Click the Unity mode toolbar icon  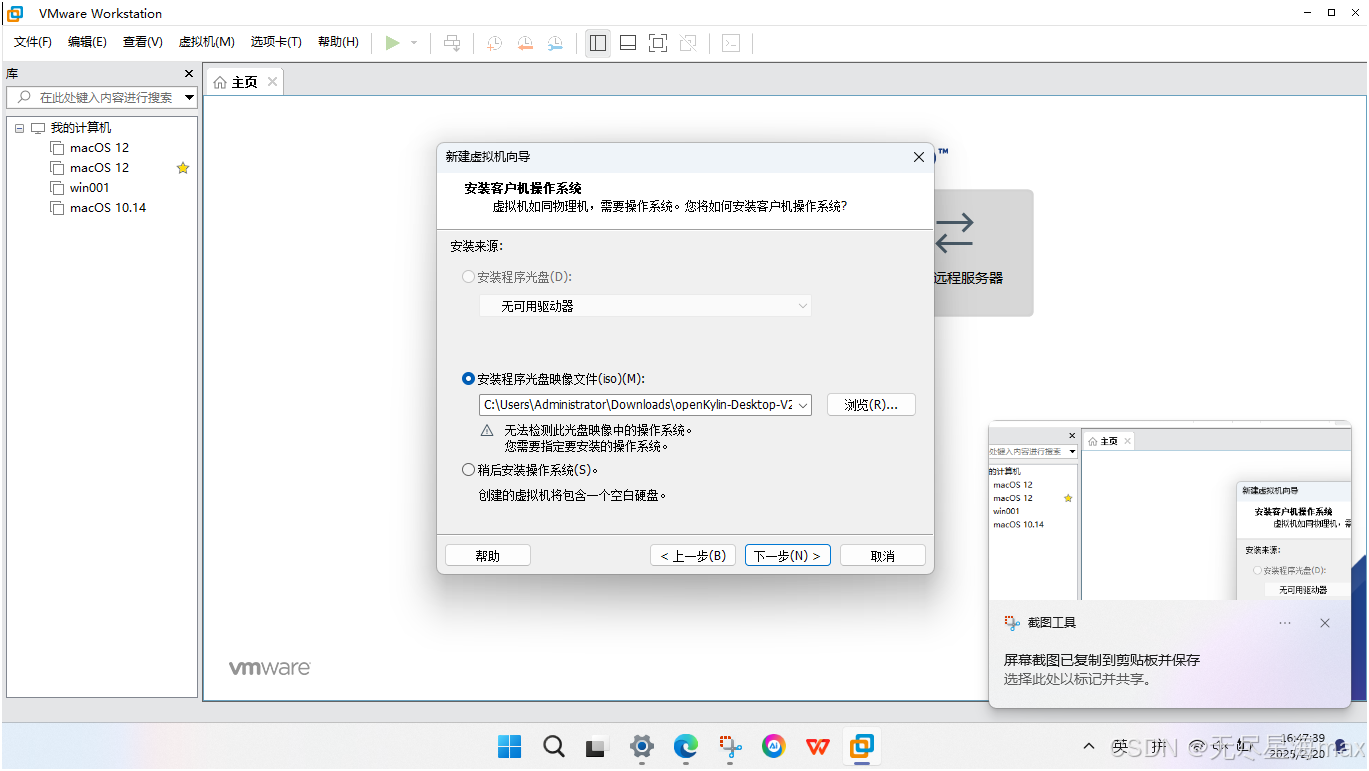(688, 43)
